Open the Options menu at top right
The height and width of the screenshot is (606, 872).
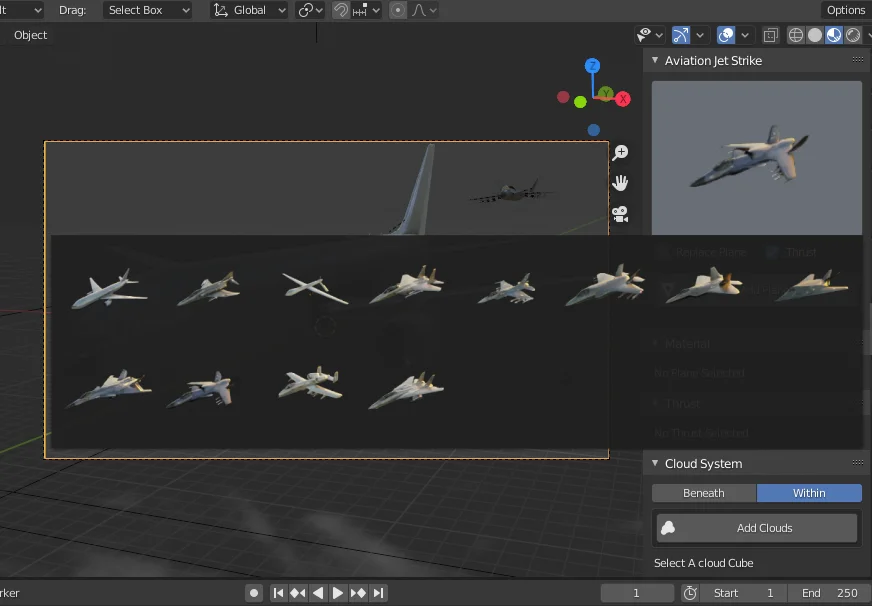[845, 10]
